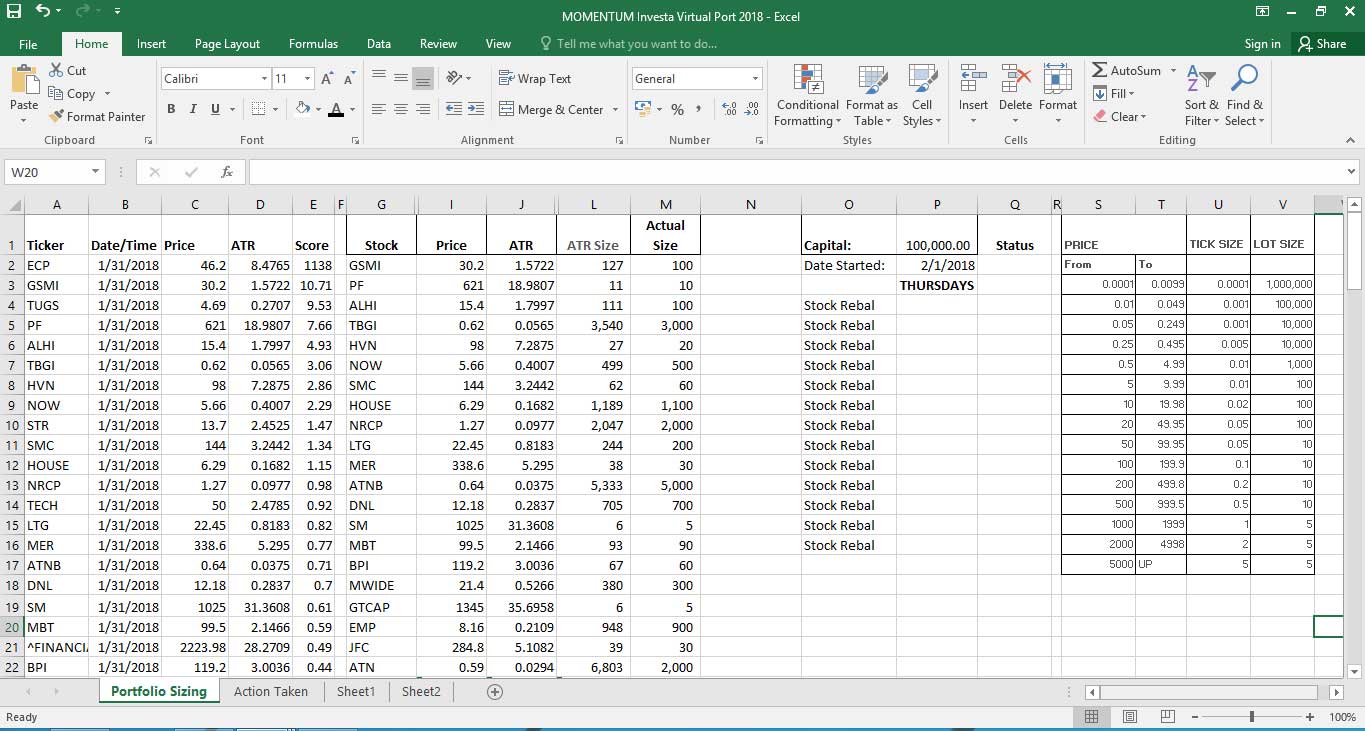This screenshot has height=731, width=1365.
Task: Open Sort & Filter menu
Action: pyautogui.click(x=1201, y=96)
